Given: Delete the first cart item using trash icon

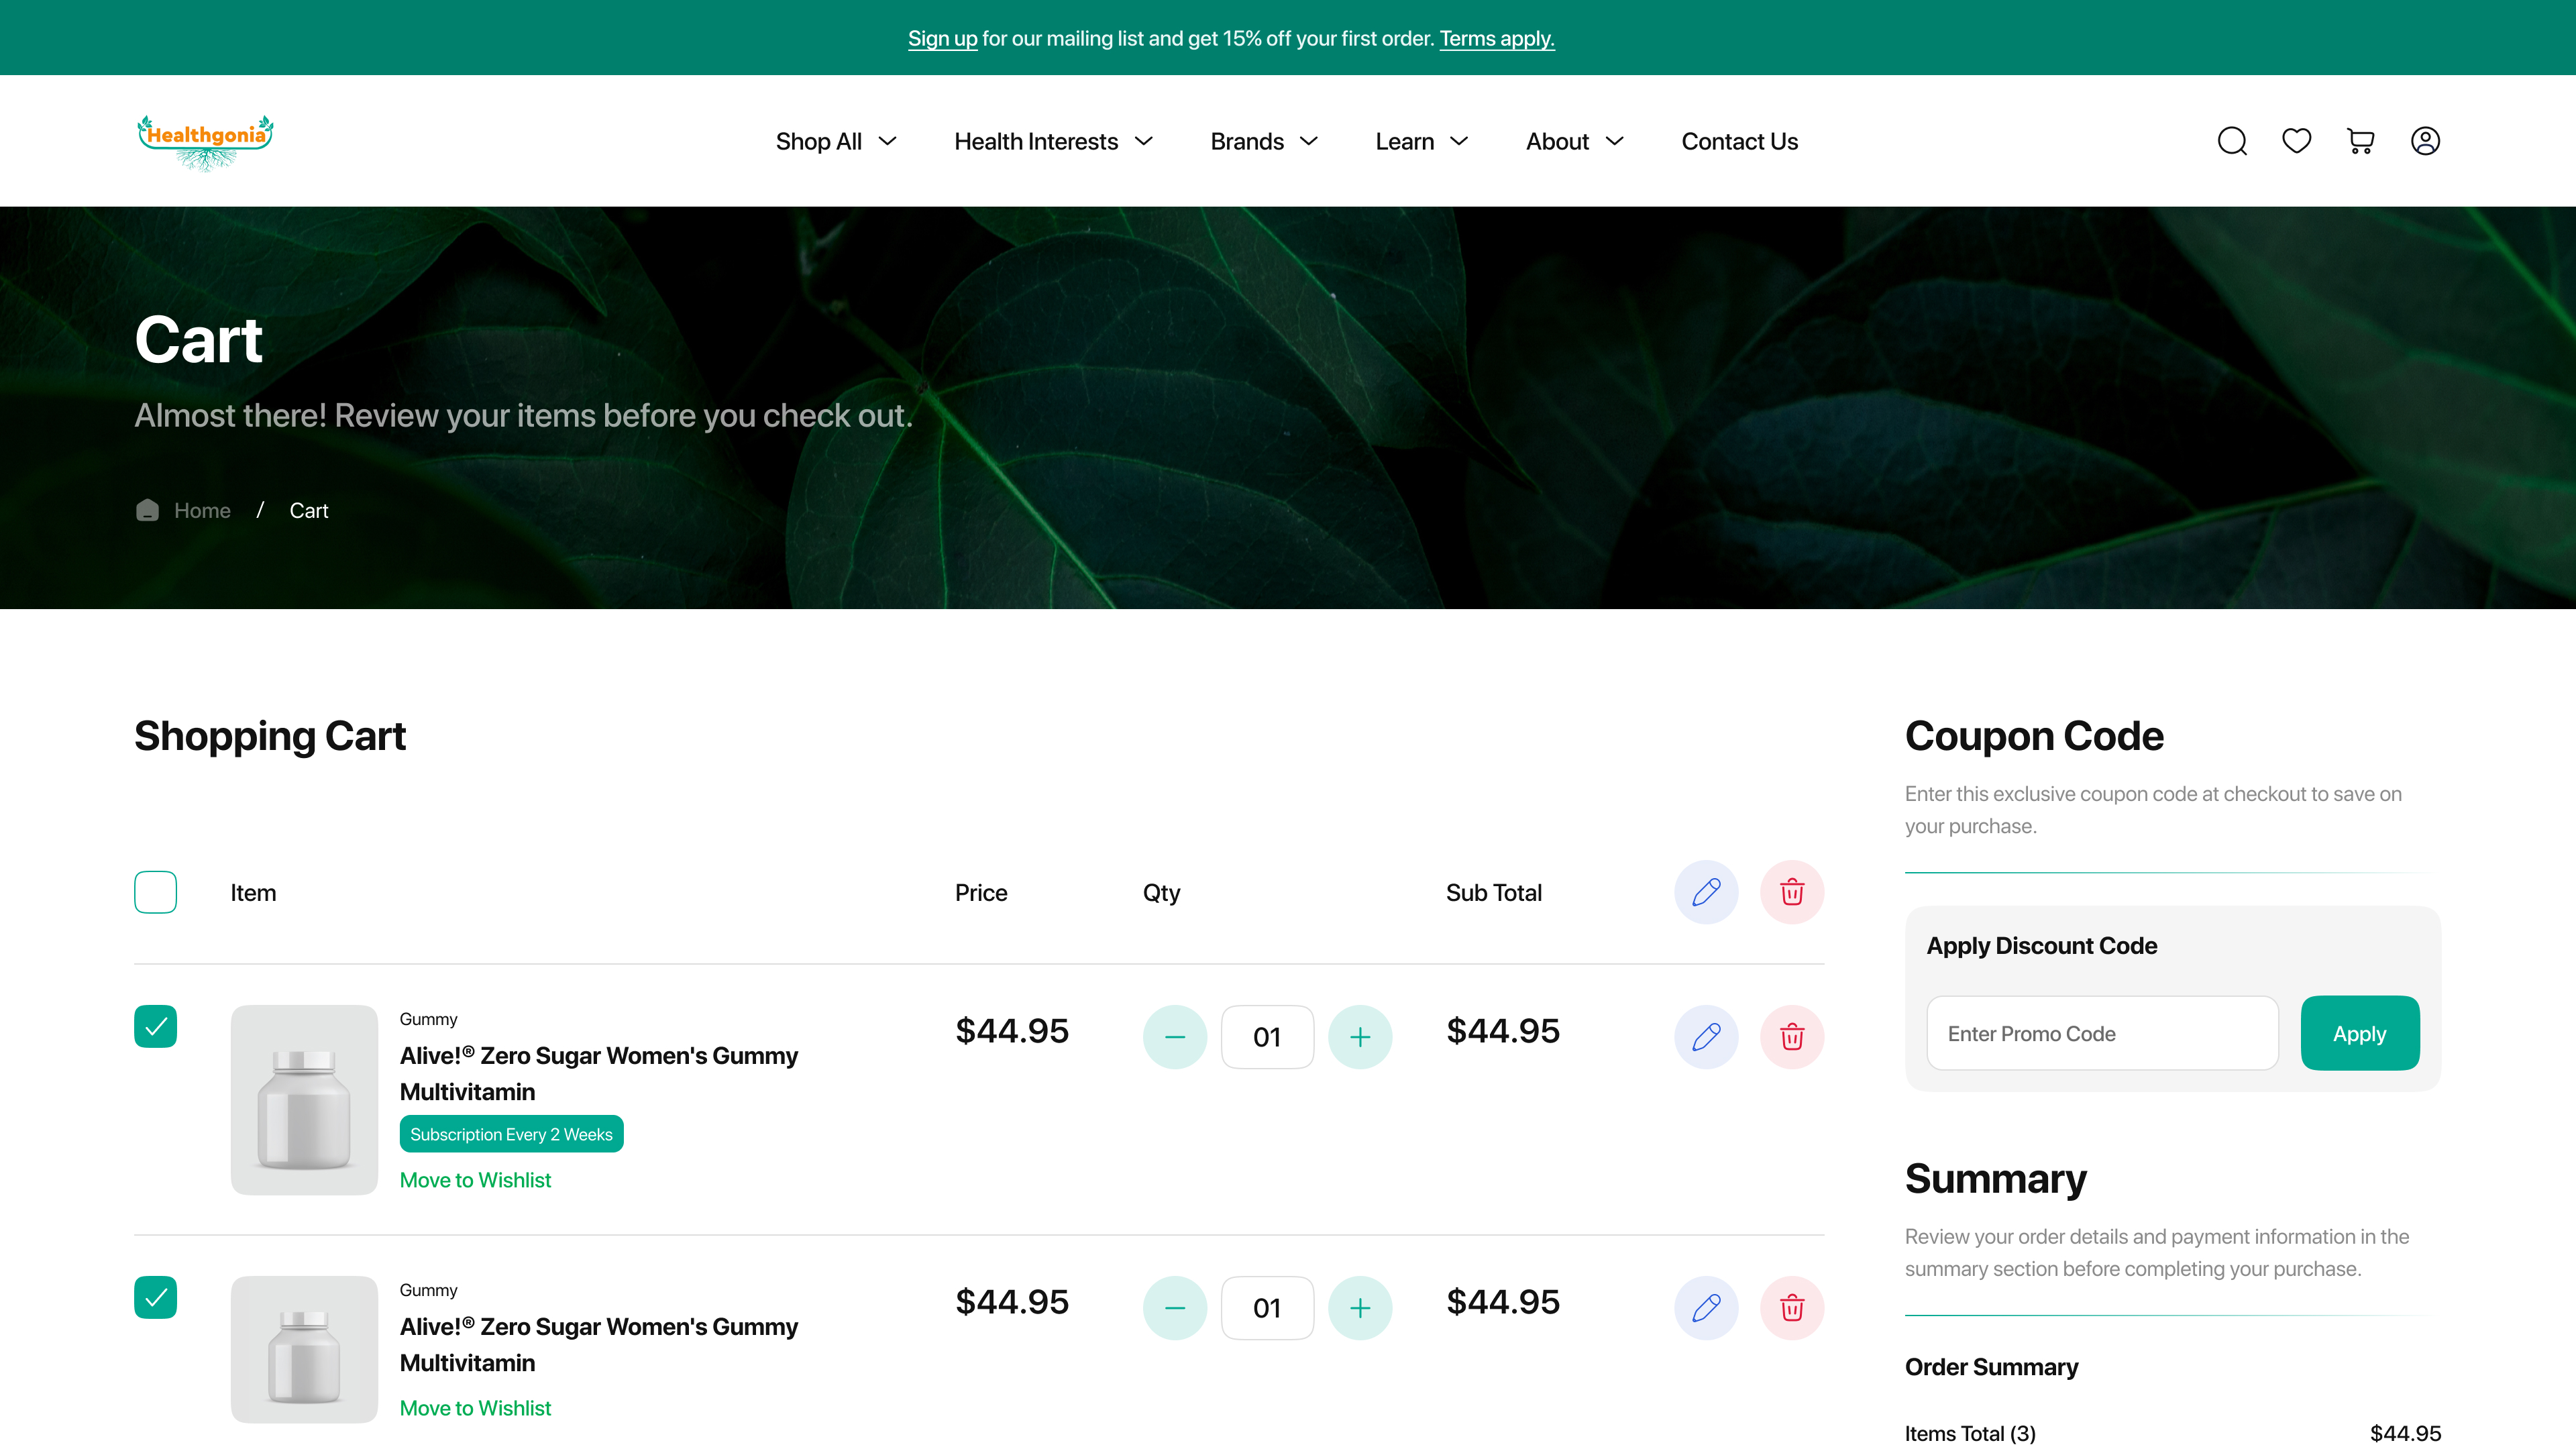Looking at the screenshot, I should tap(1792, 1037).
